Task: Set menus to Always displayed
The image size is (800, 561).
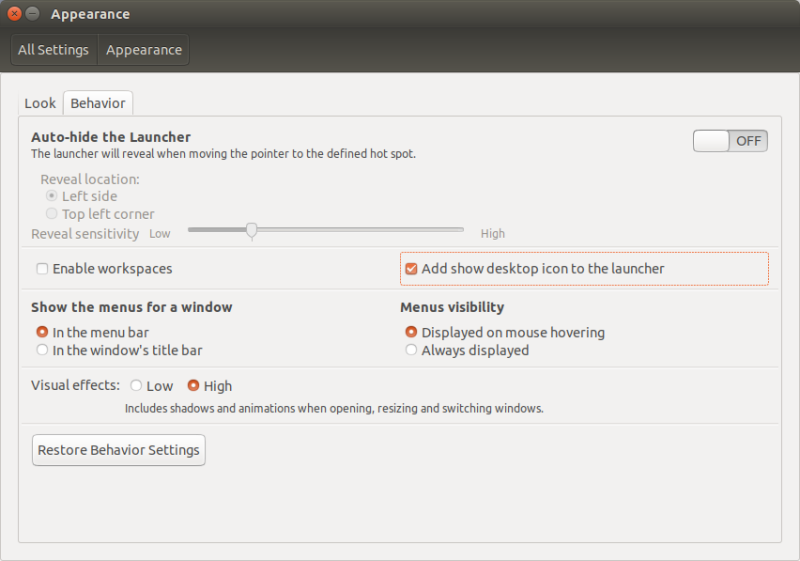Action: (x=411, y=350)
